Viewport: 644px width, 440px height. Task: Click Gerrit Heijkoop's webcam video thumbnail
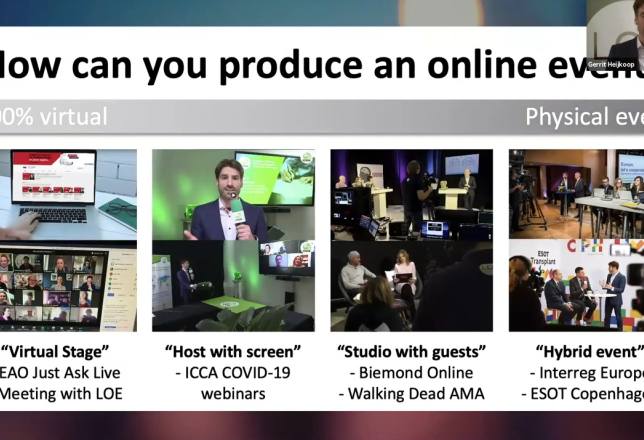click(x=615, y=35)
